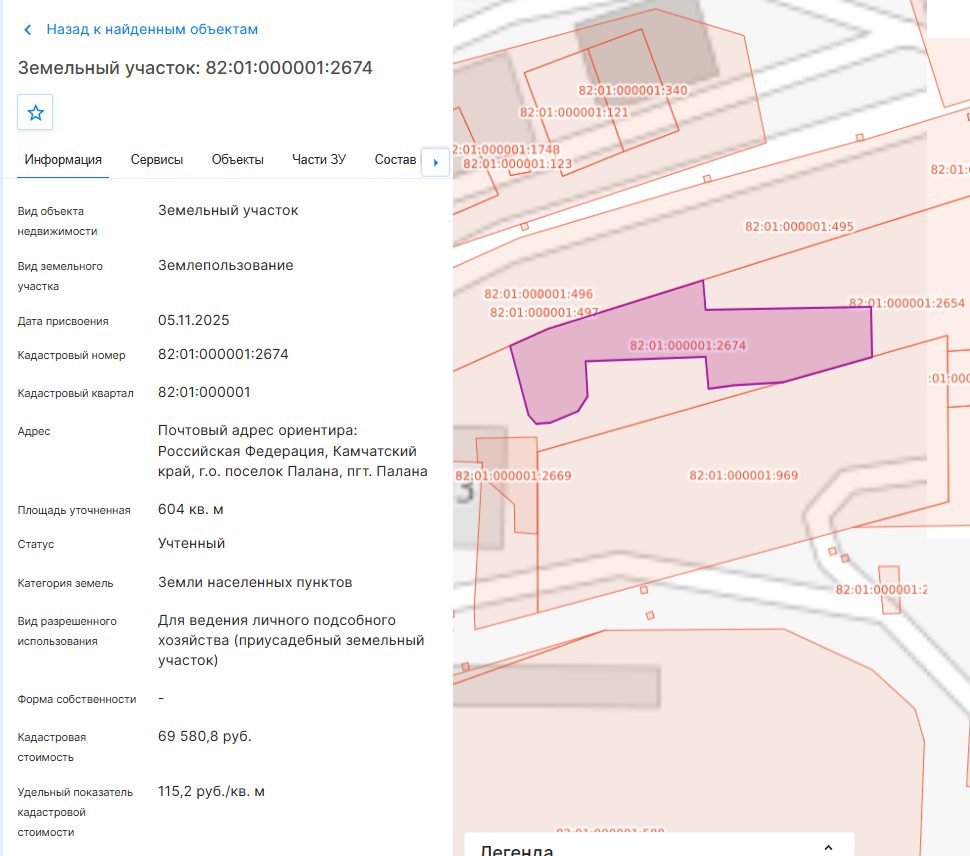Add parcel to favorites with star icon
This screenshot has height=856, width=970.
tap(35, 113)
